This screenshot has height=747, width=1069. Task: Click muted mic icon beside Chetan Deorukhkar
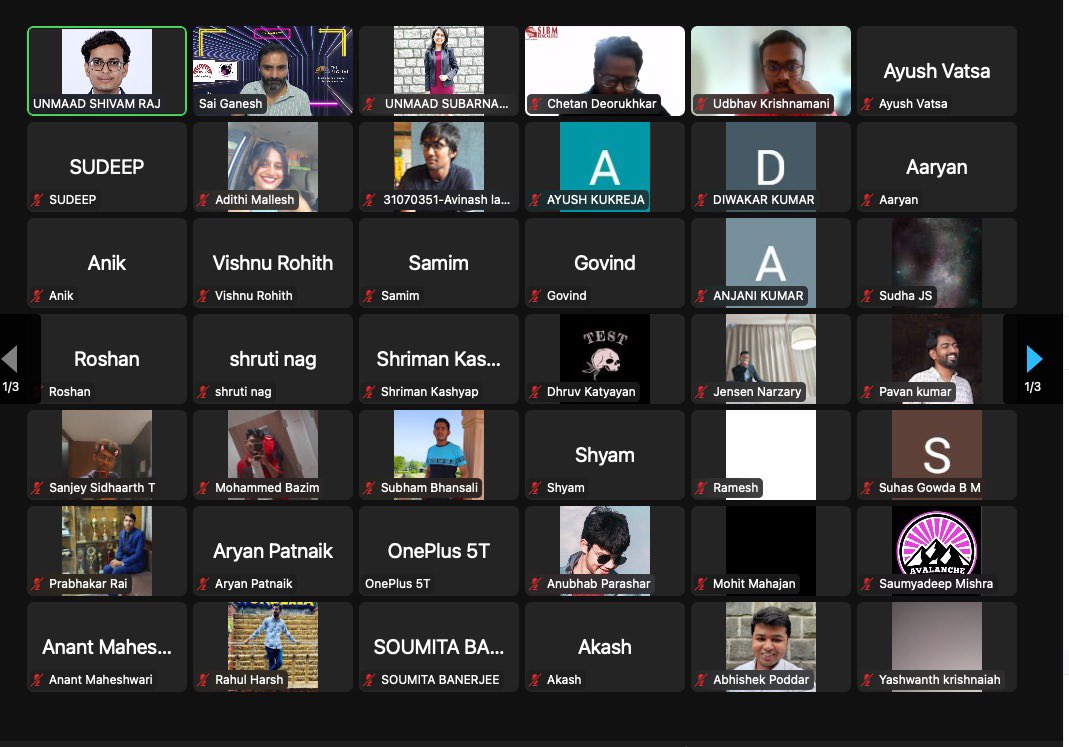pyautogui.click(x=536, y=104)
